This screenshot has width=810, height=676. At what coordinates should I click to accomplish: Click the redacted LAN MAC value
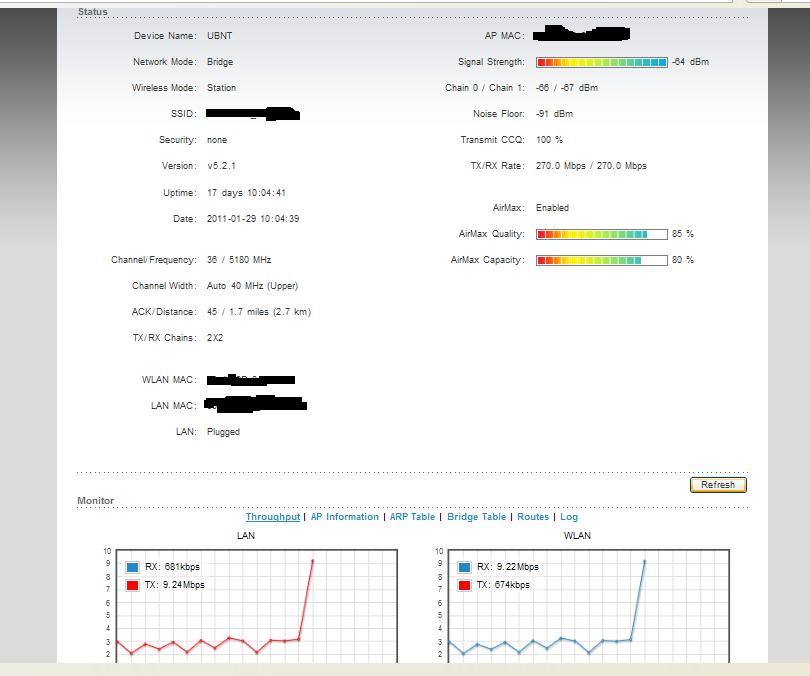[x=256, y=404]
